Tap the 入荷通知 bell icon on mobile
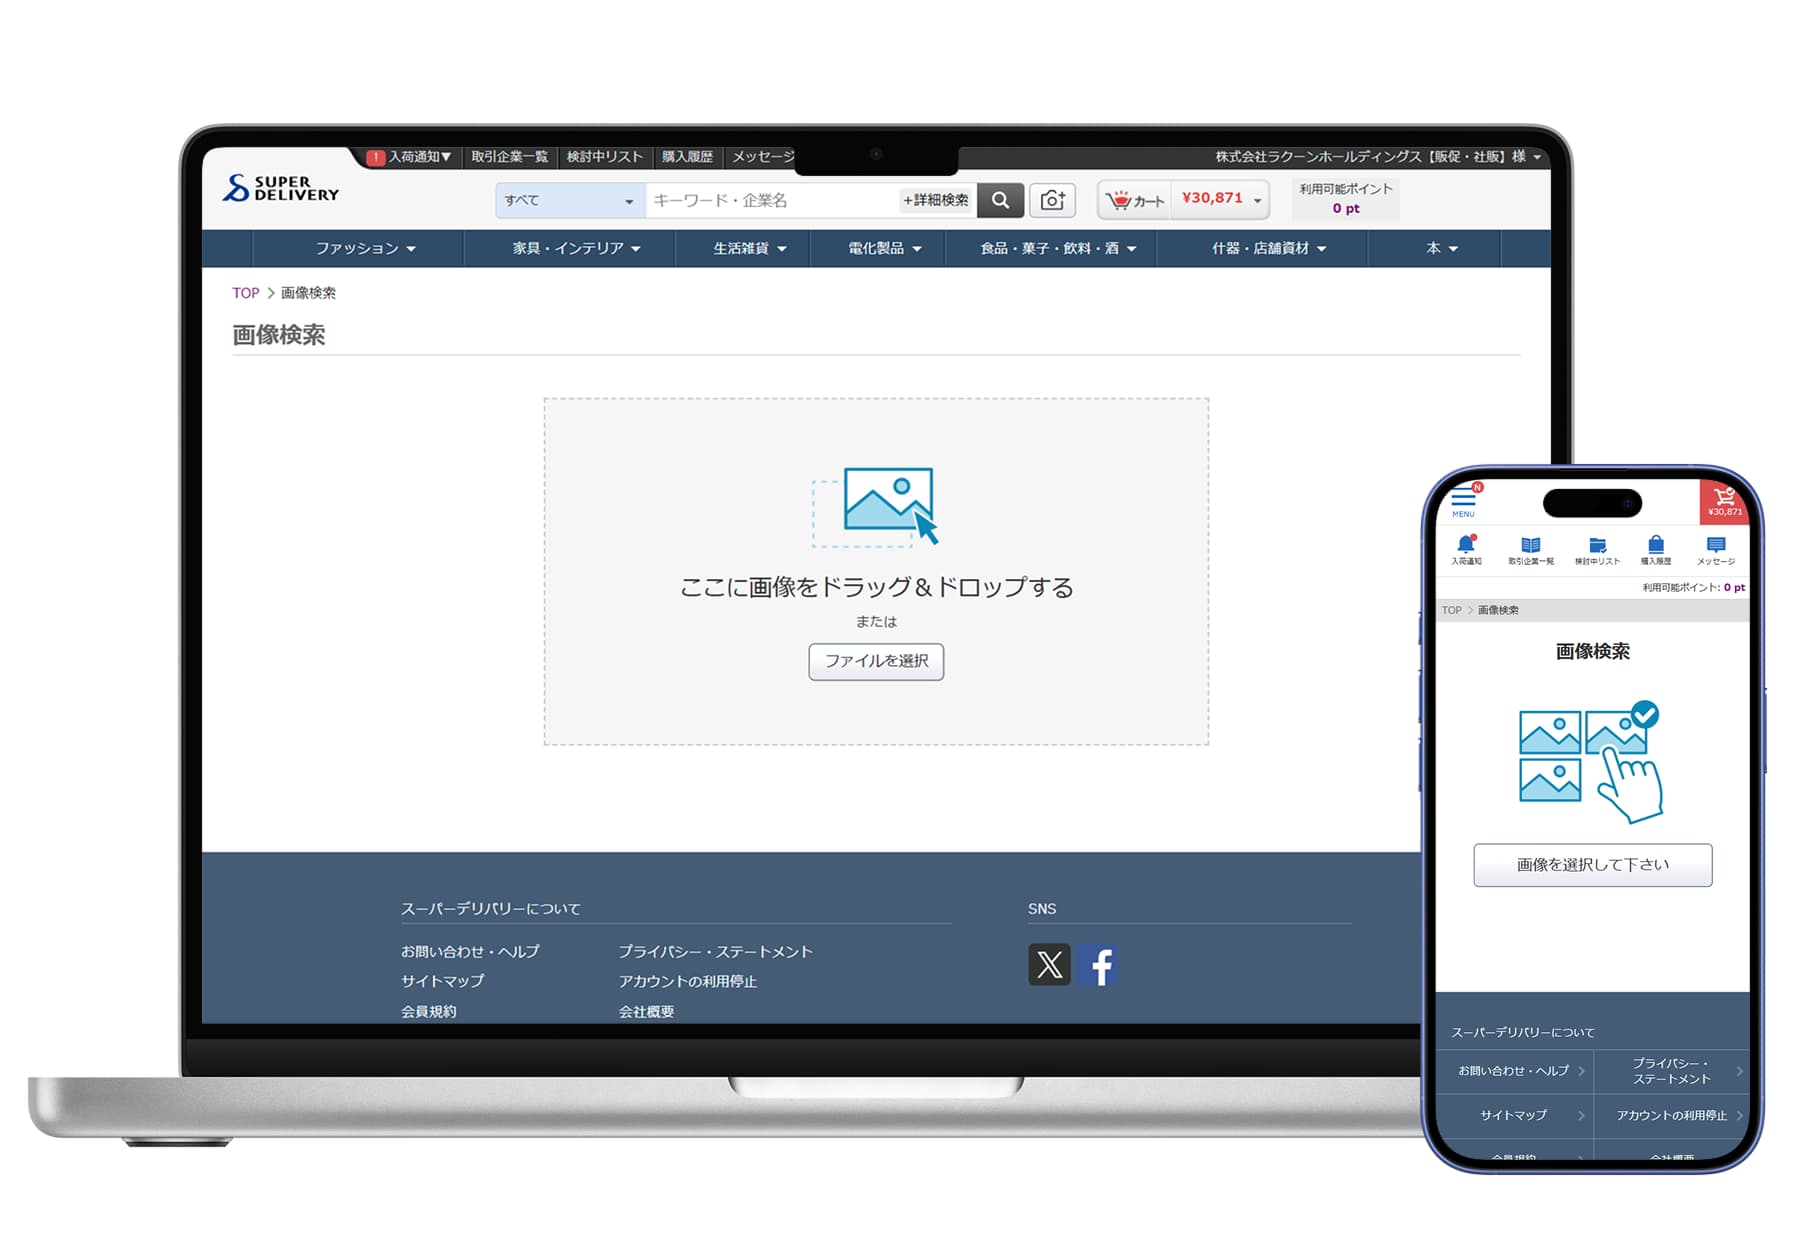This screenshot has width=1800, height=1241. pos(1466,546)
